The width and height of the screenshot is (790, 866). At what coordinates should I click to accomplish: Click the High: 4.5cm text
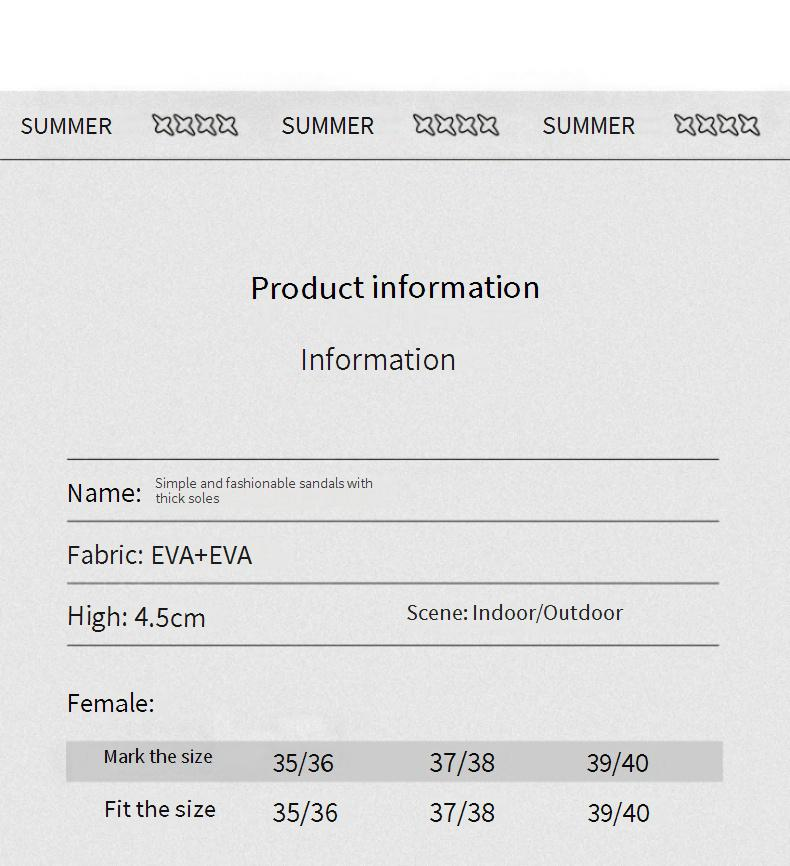[x=136, y=617]
